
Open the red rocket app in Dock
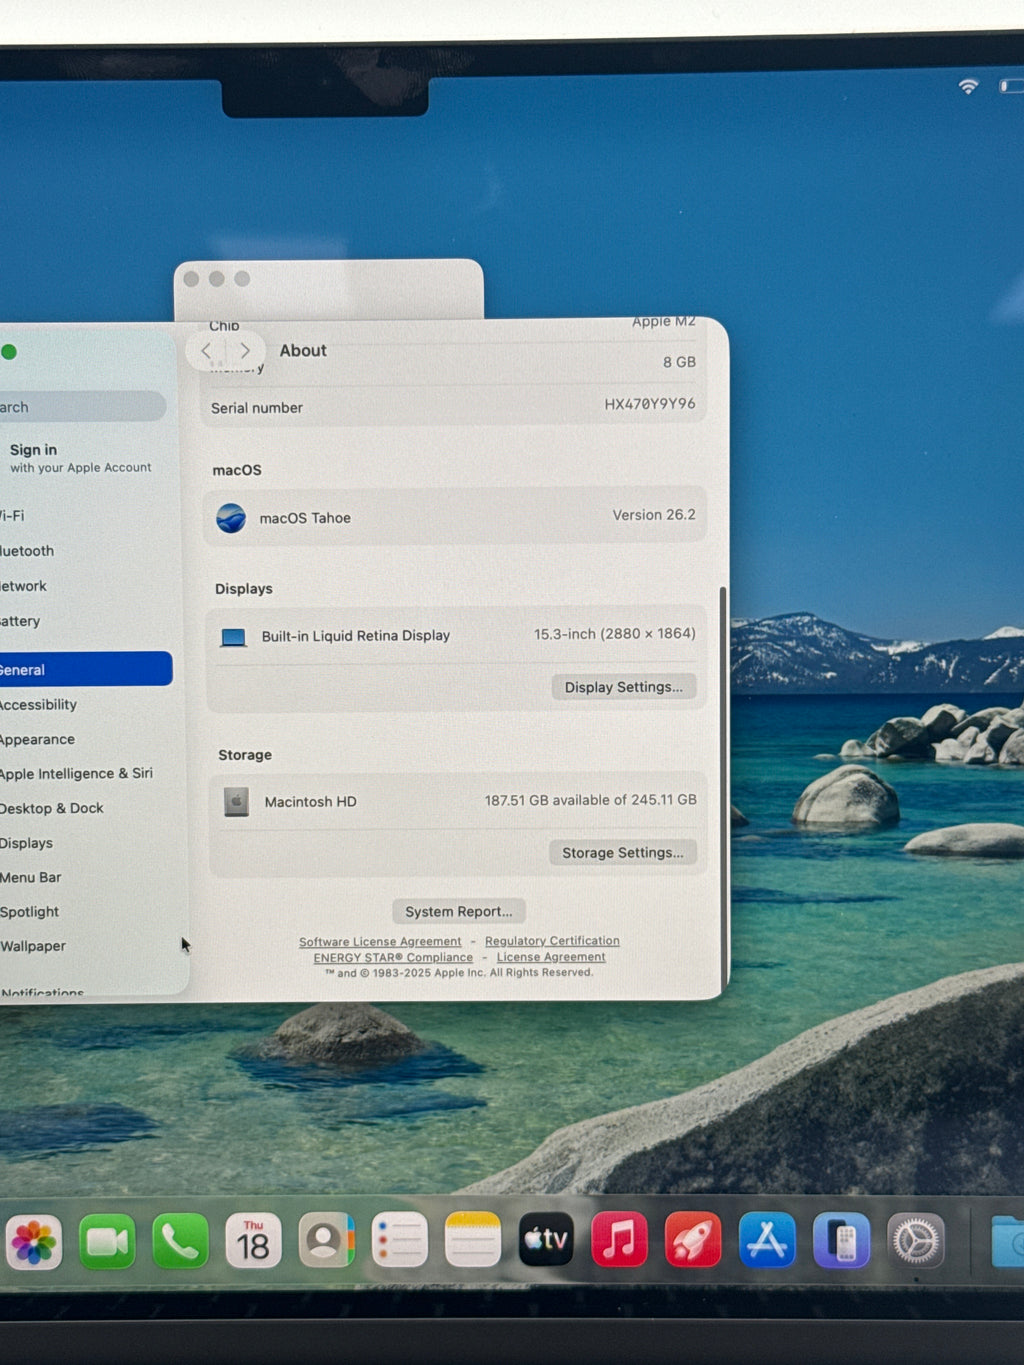pyautogui.click(x=693, y=1240)
